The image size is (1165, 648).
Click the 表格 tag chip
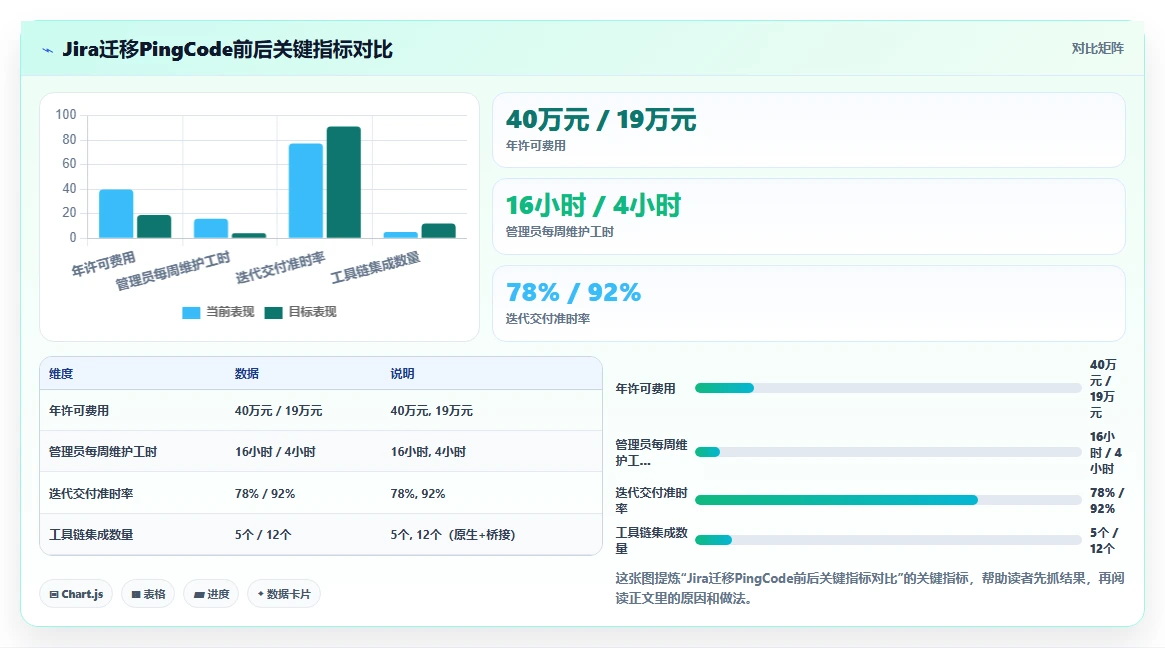click(x=148, y=594)
